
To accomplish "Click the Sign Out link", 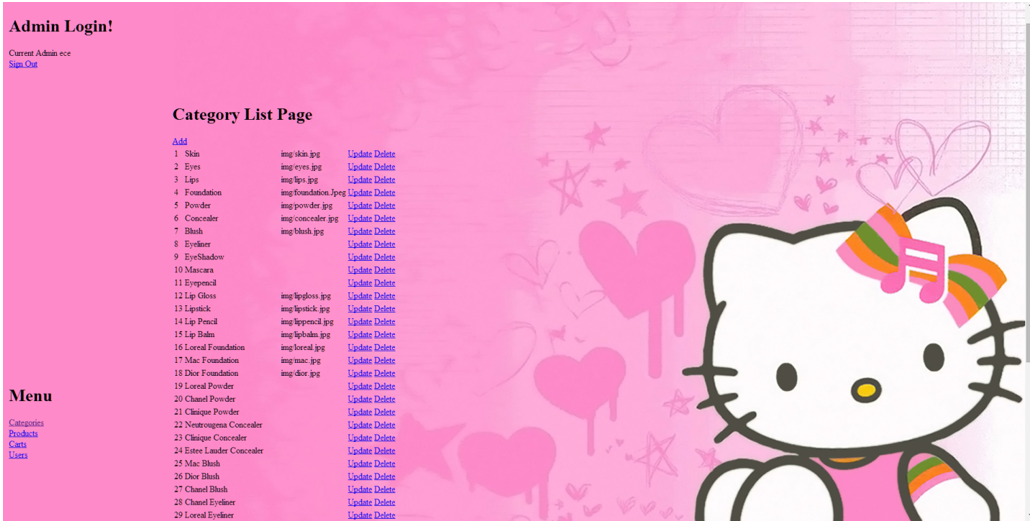I will pos(23,64).
